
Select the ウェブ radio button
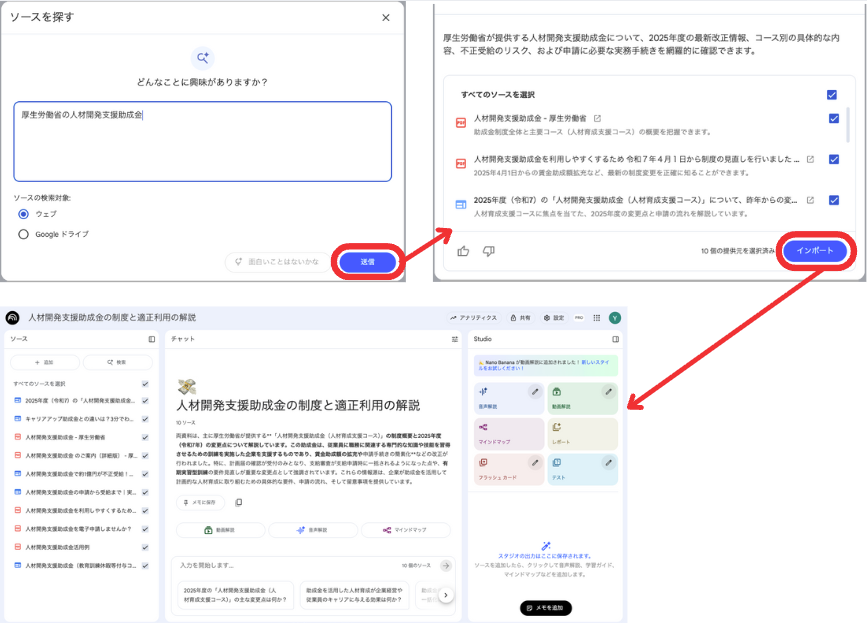point(25,214)
